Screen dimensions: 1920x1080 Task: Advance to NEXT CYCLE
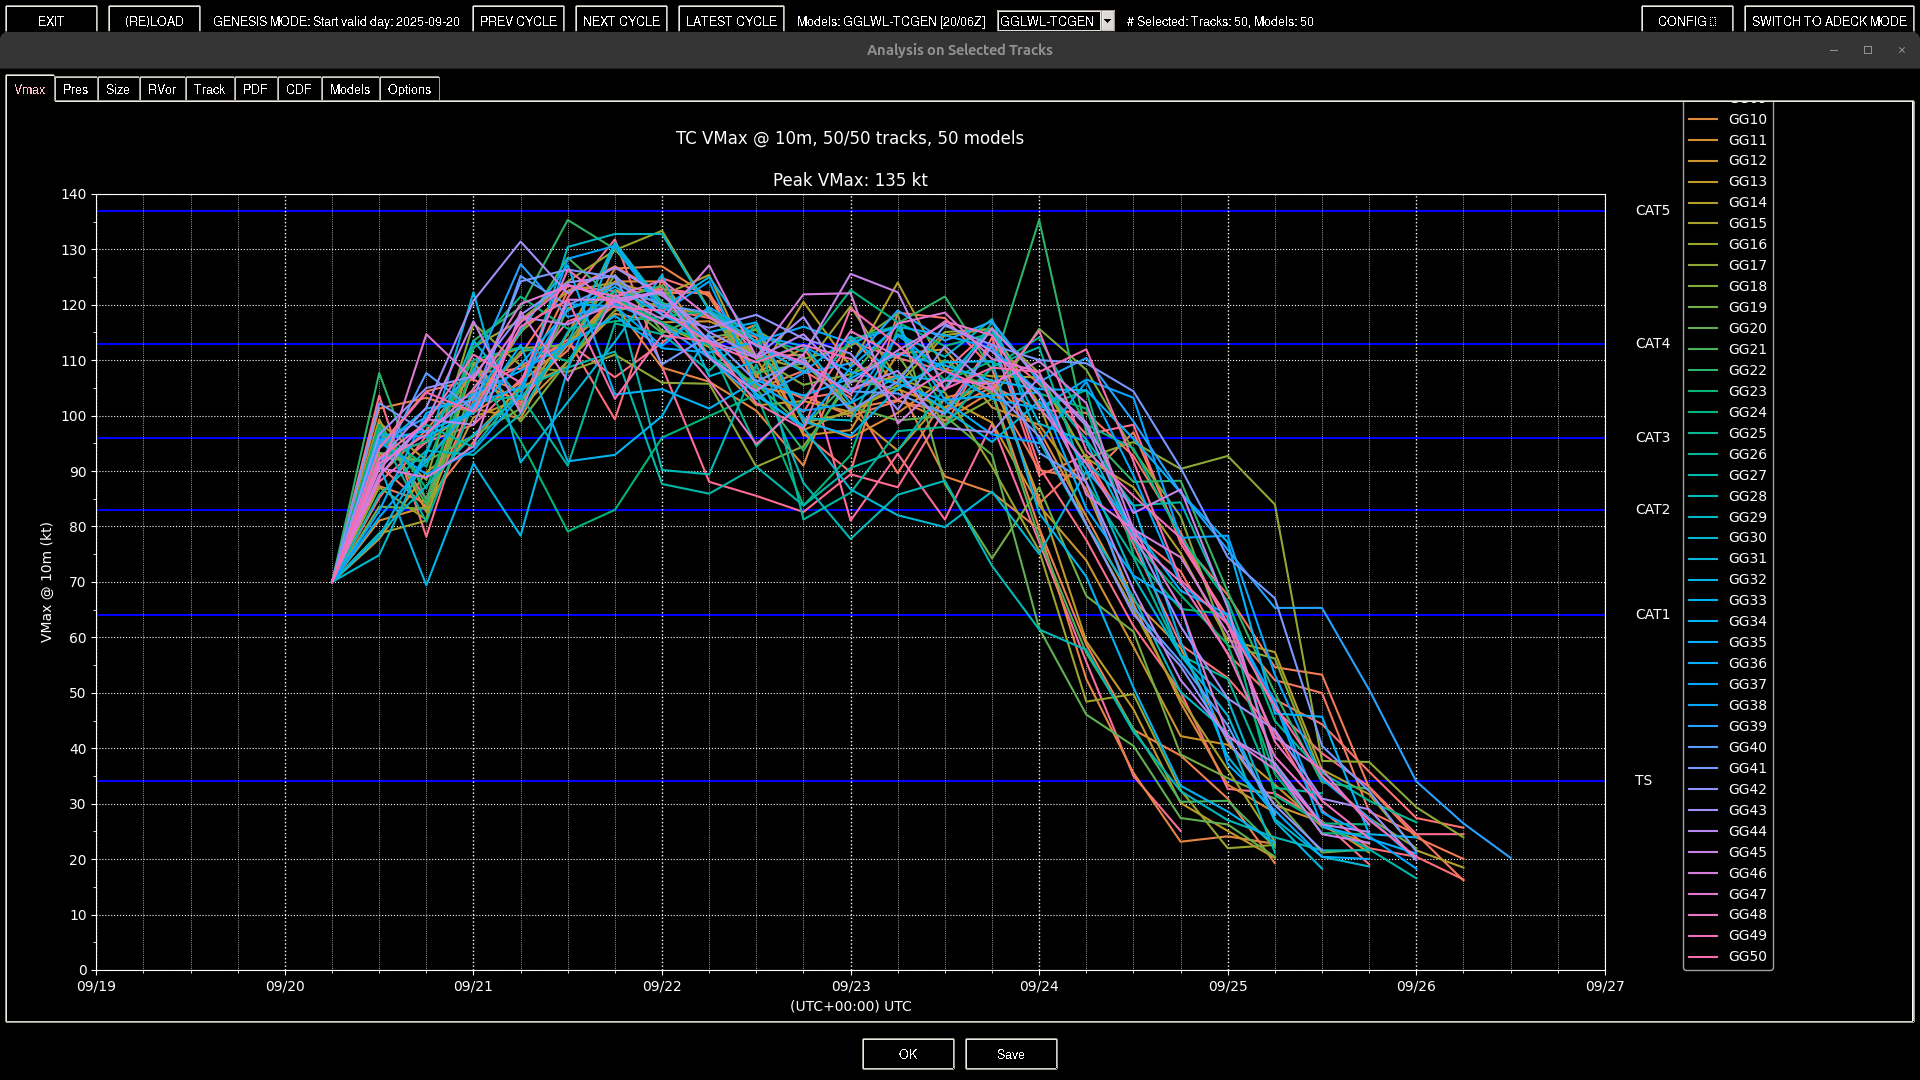pos(621,21)
